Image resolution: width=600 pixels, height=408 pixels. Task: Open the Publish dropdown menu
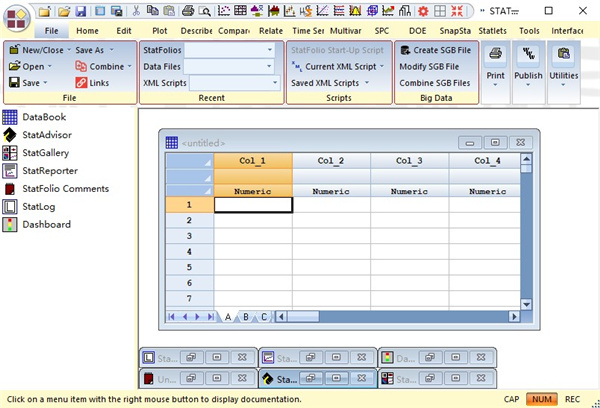click(x=527, y=84)
